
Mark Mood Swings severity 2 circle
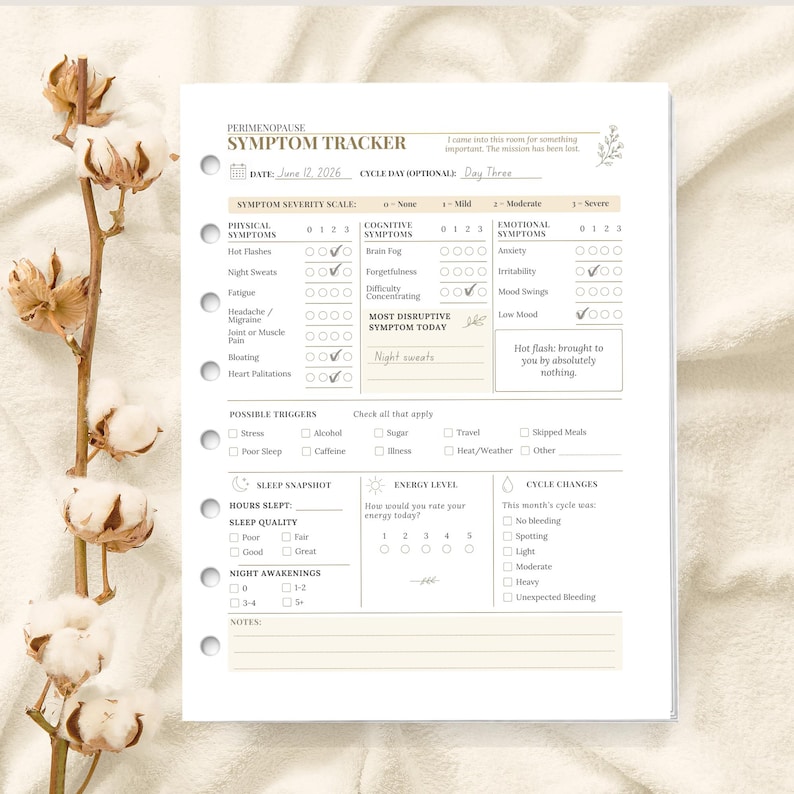click(605, 292)
